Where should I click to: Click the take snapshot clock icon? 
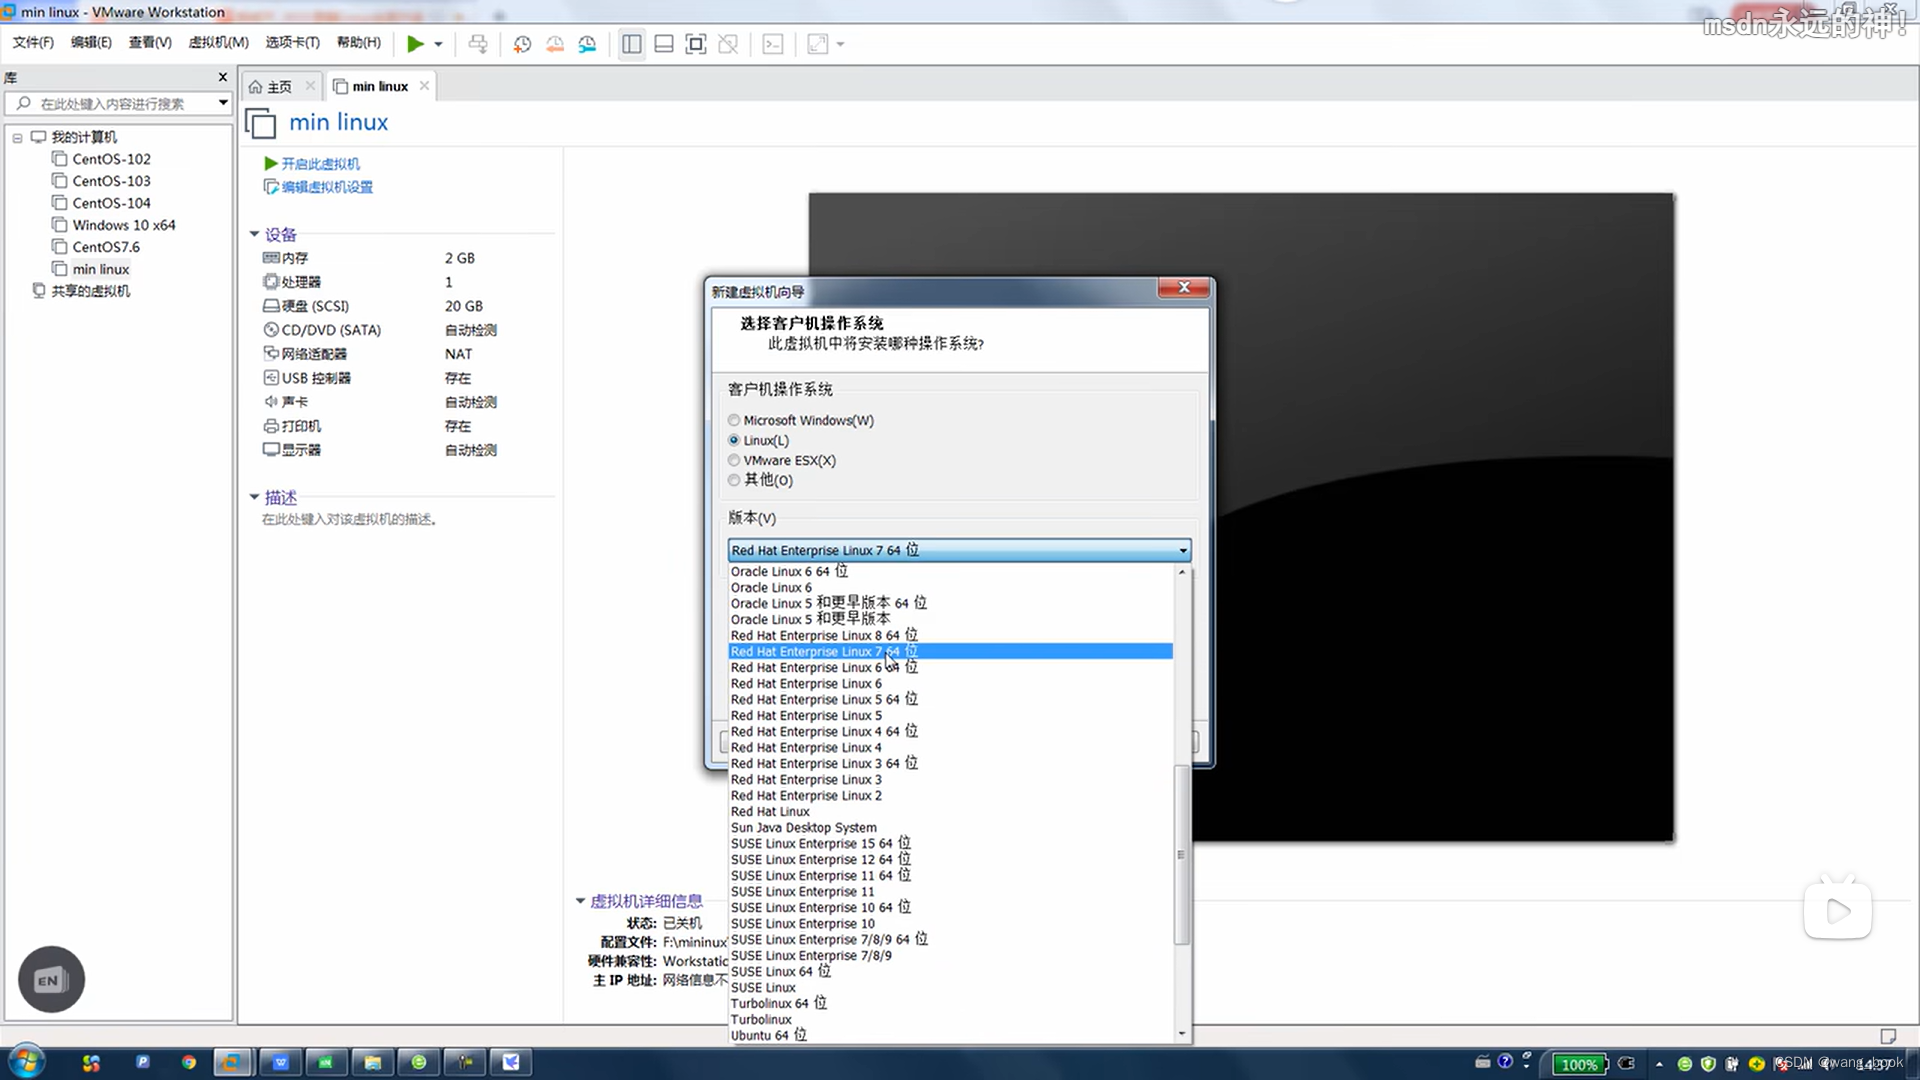522,44
